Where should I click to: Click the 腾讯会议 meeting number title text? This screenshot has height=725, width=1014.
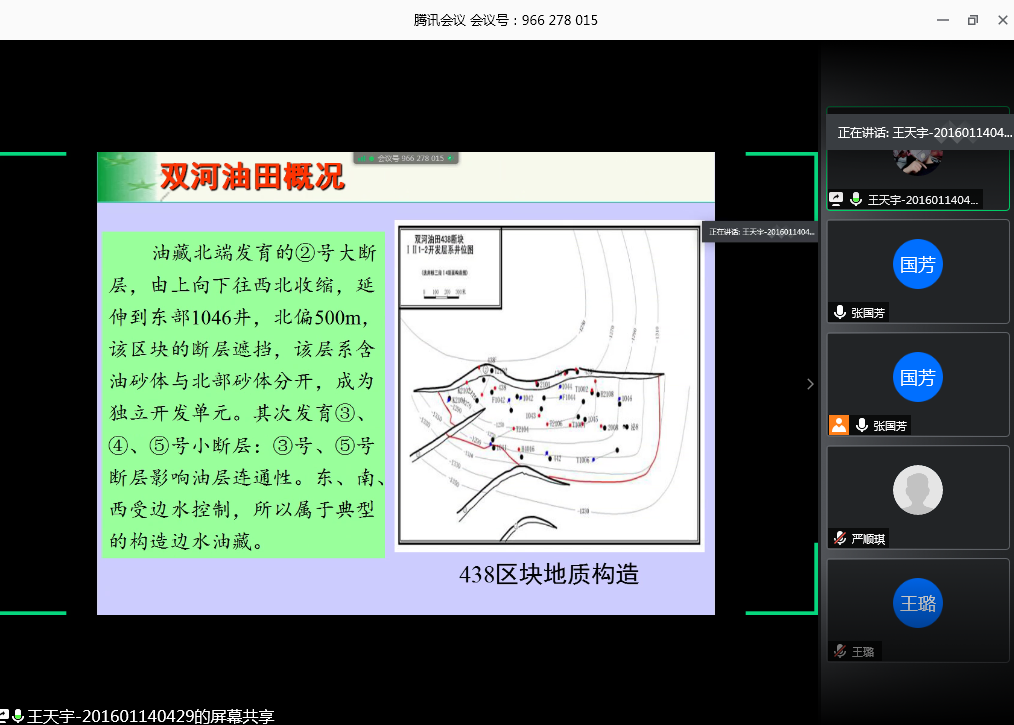click(x=506, y=20)
